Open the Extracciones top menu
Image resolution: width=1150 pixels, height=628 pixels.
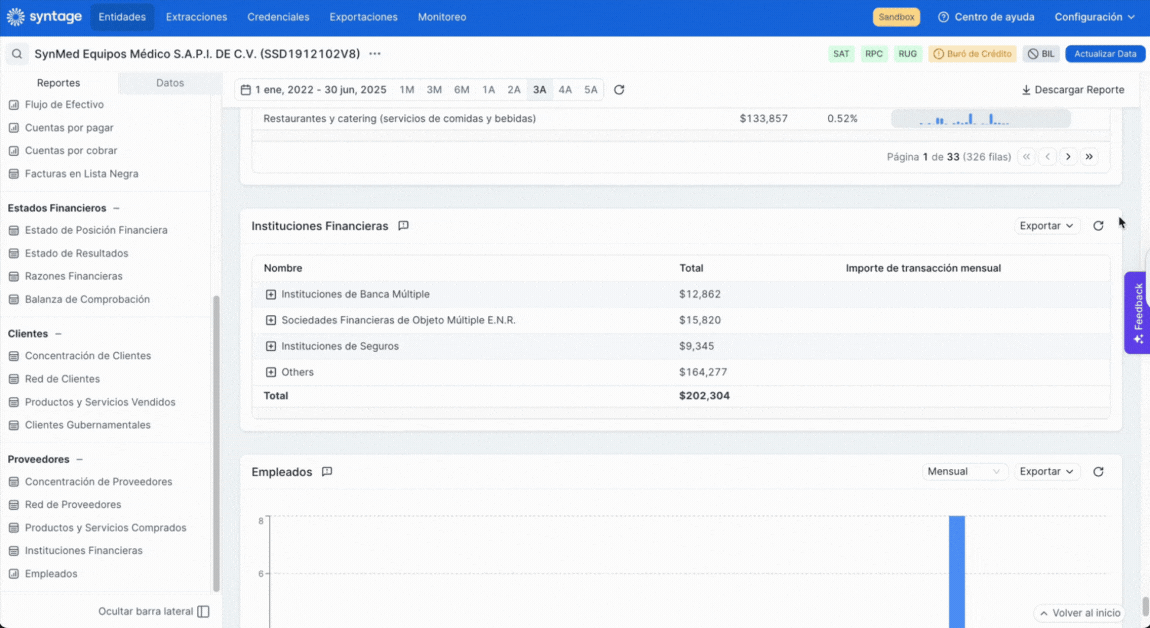197,17
